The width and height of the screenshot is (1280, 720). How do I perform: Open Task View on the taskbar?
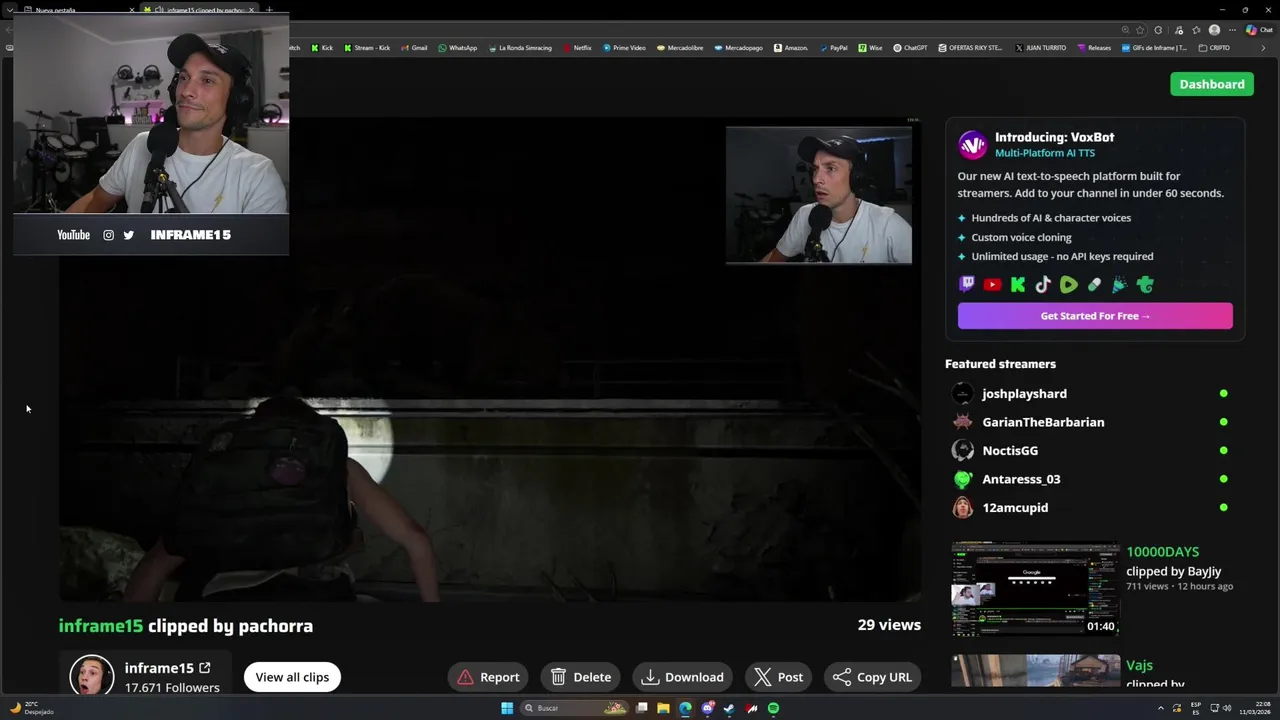click(642, 708)
